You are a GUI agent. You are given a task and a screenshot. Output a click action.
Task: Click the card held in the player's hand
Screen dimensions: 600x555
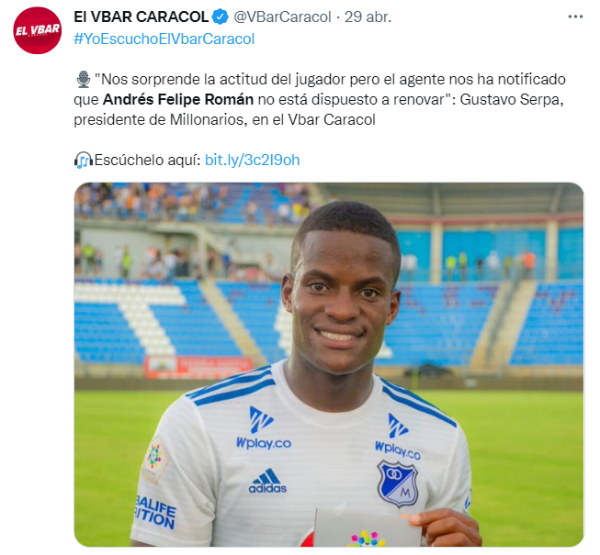(362, 528)
